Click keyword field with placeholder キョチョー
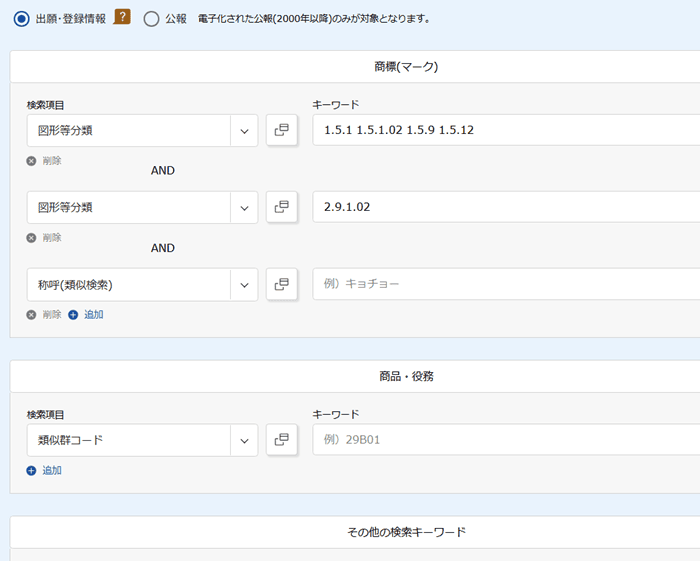The width and height of the screenshot is (700, 561). 506,284
